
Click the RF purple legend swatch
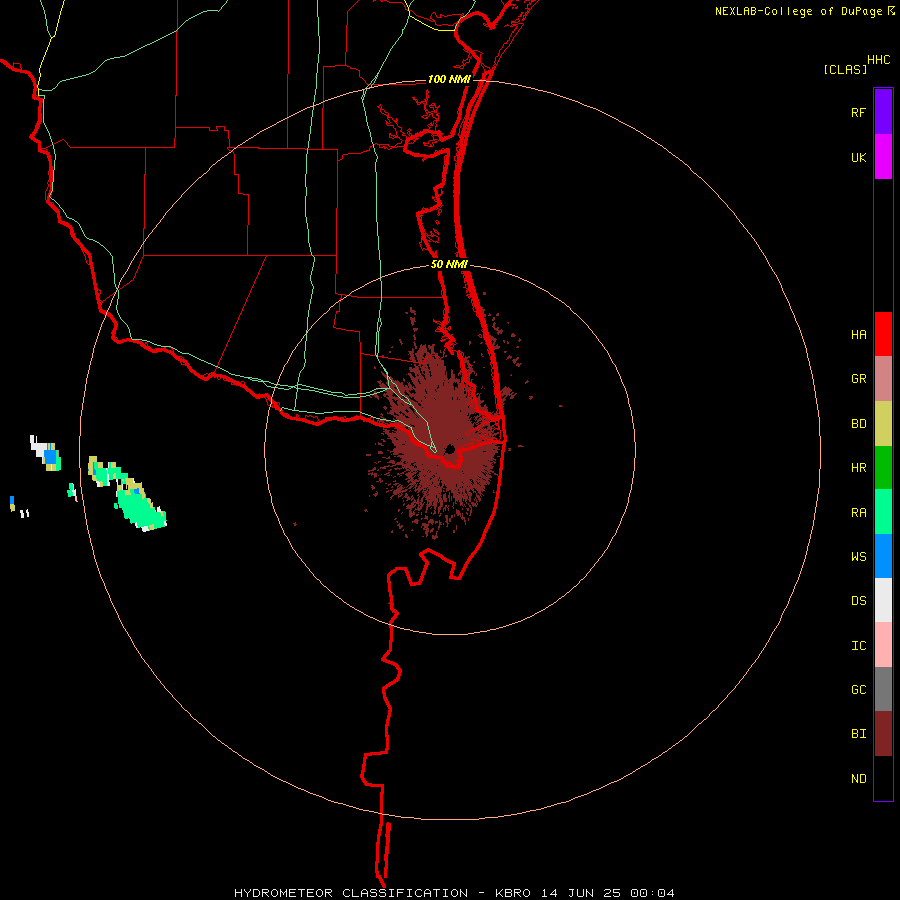coord(883,112)
